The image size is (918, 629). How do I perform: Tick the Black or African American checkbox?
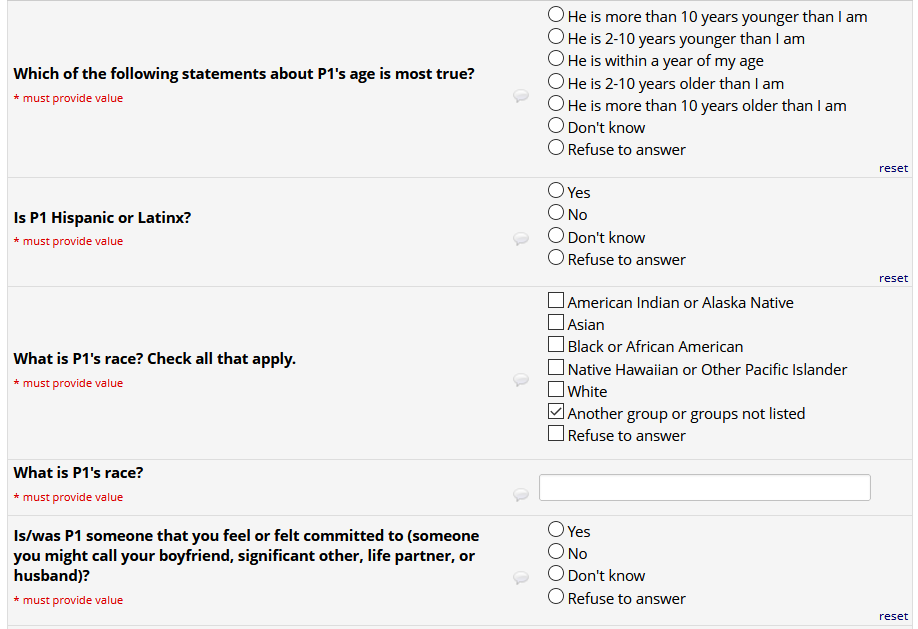click(x=556, y=345)
